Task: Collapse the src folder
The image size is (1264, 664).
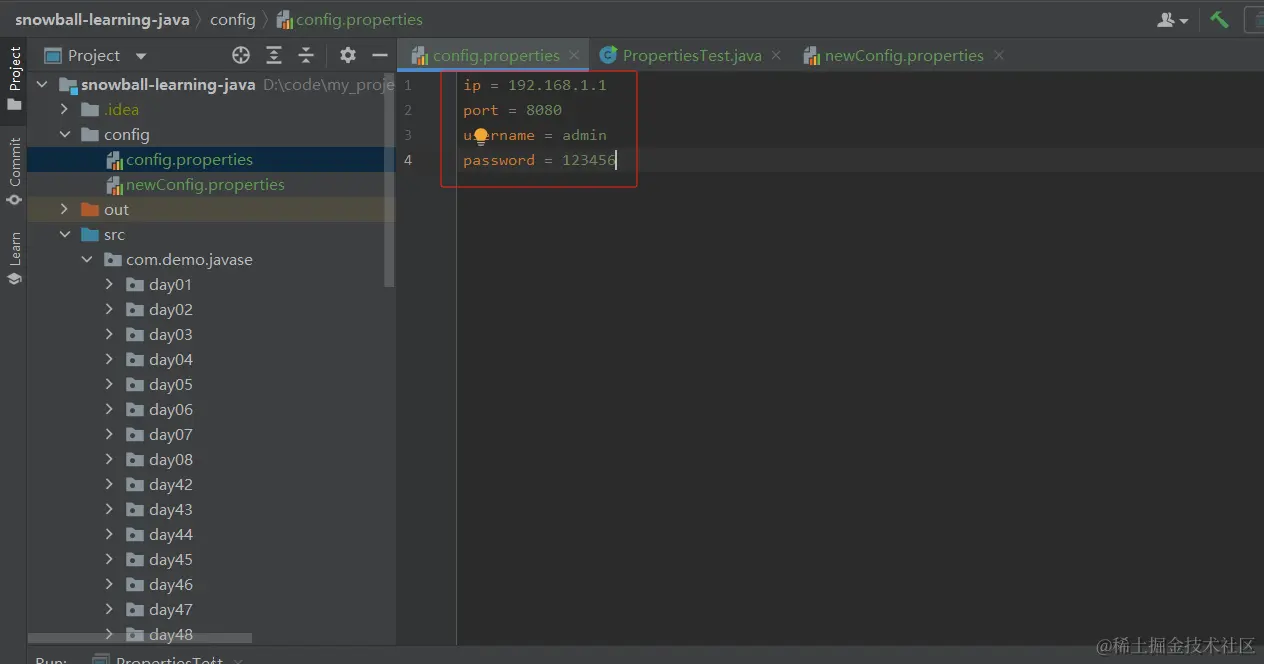Action: point(64,235)
